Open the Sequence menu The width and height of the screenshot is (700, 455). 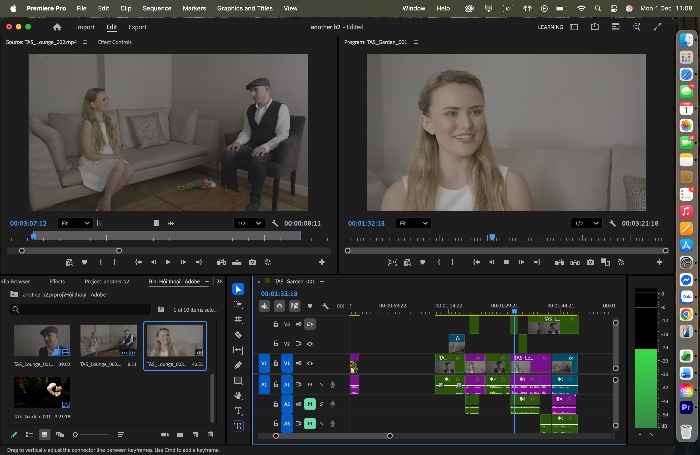click(157, 8)
